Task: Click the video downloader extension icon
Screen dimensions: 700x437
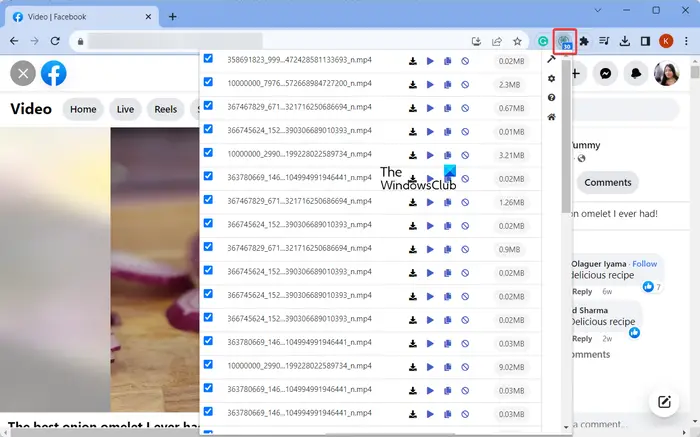Action: coord(565,42)
